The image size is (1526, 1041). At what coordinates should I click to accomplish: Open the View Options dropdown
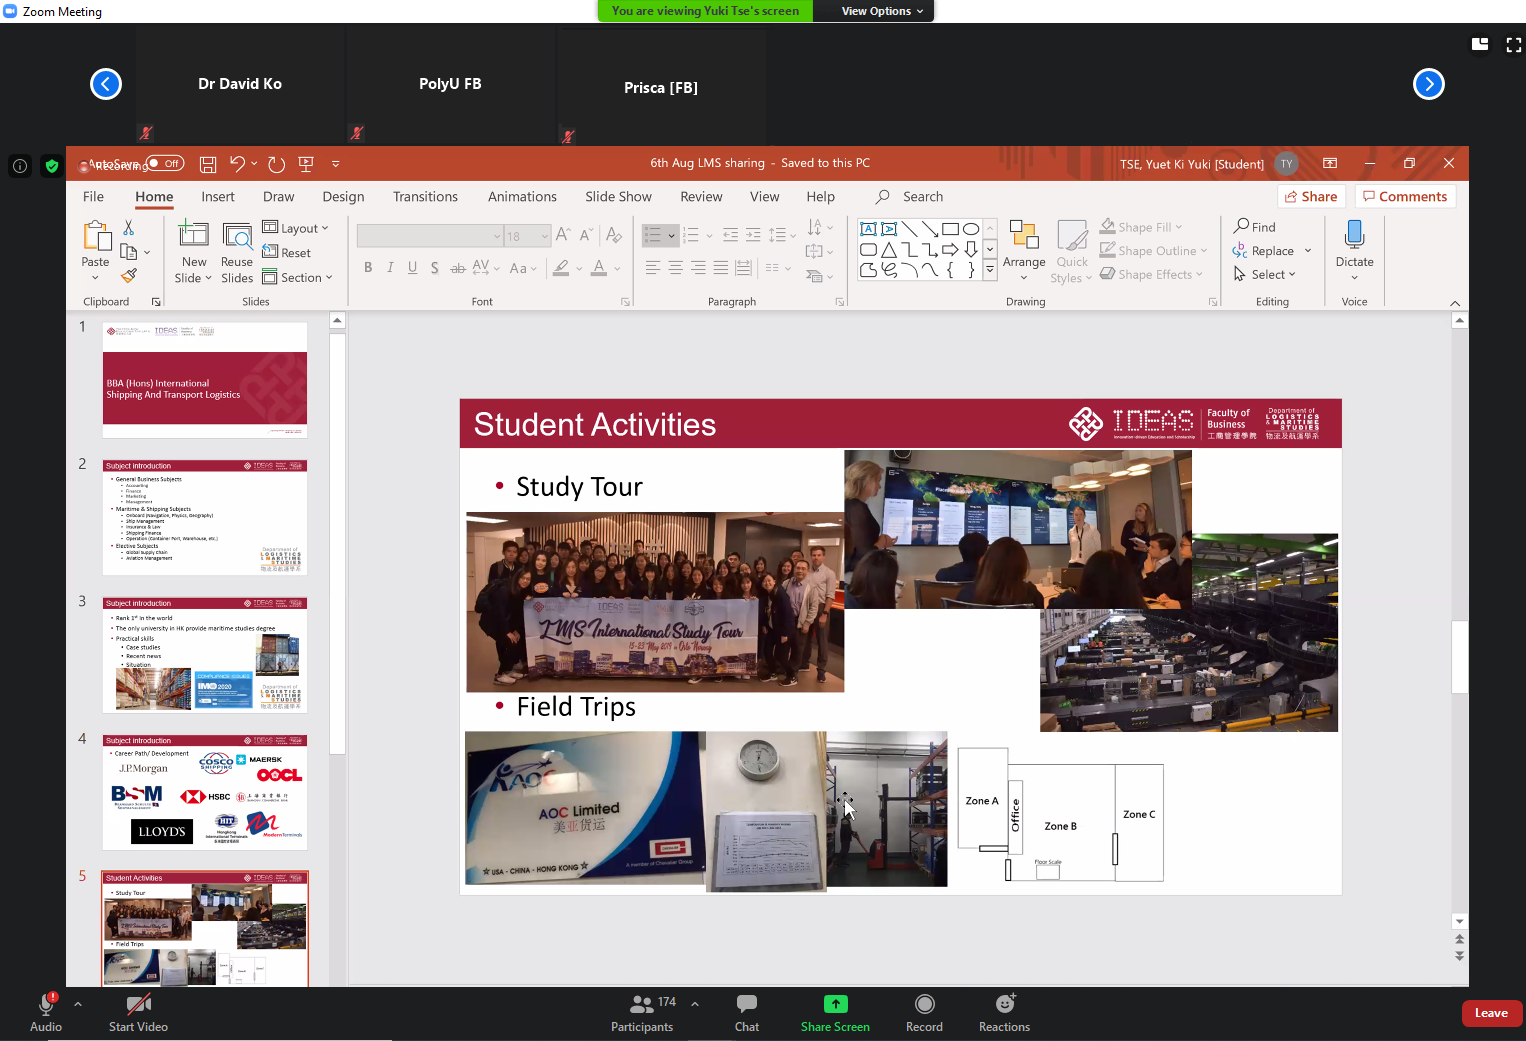pyautogui.click(x=881, y=11)
